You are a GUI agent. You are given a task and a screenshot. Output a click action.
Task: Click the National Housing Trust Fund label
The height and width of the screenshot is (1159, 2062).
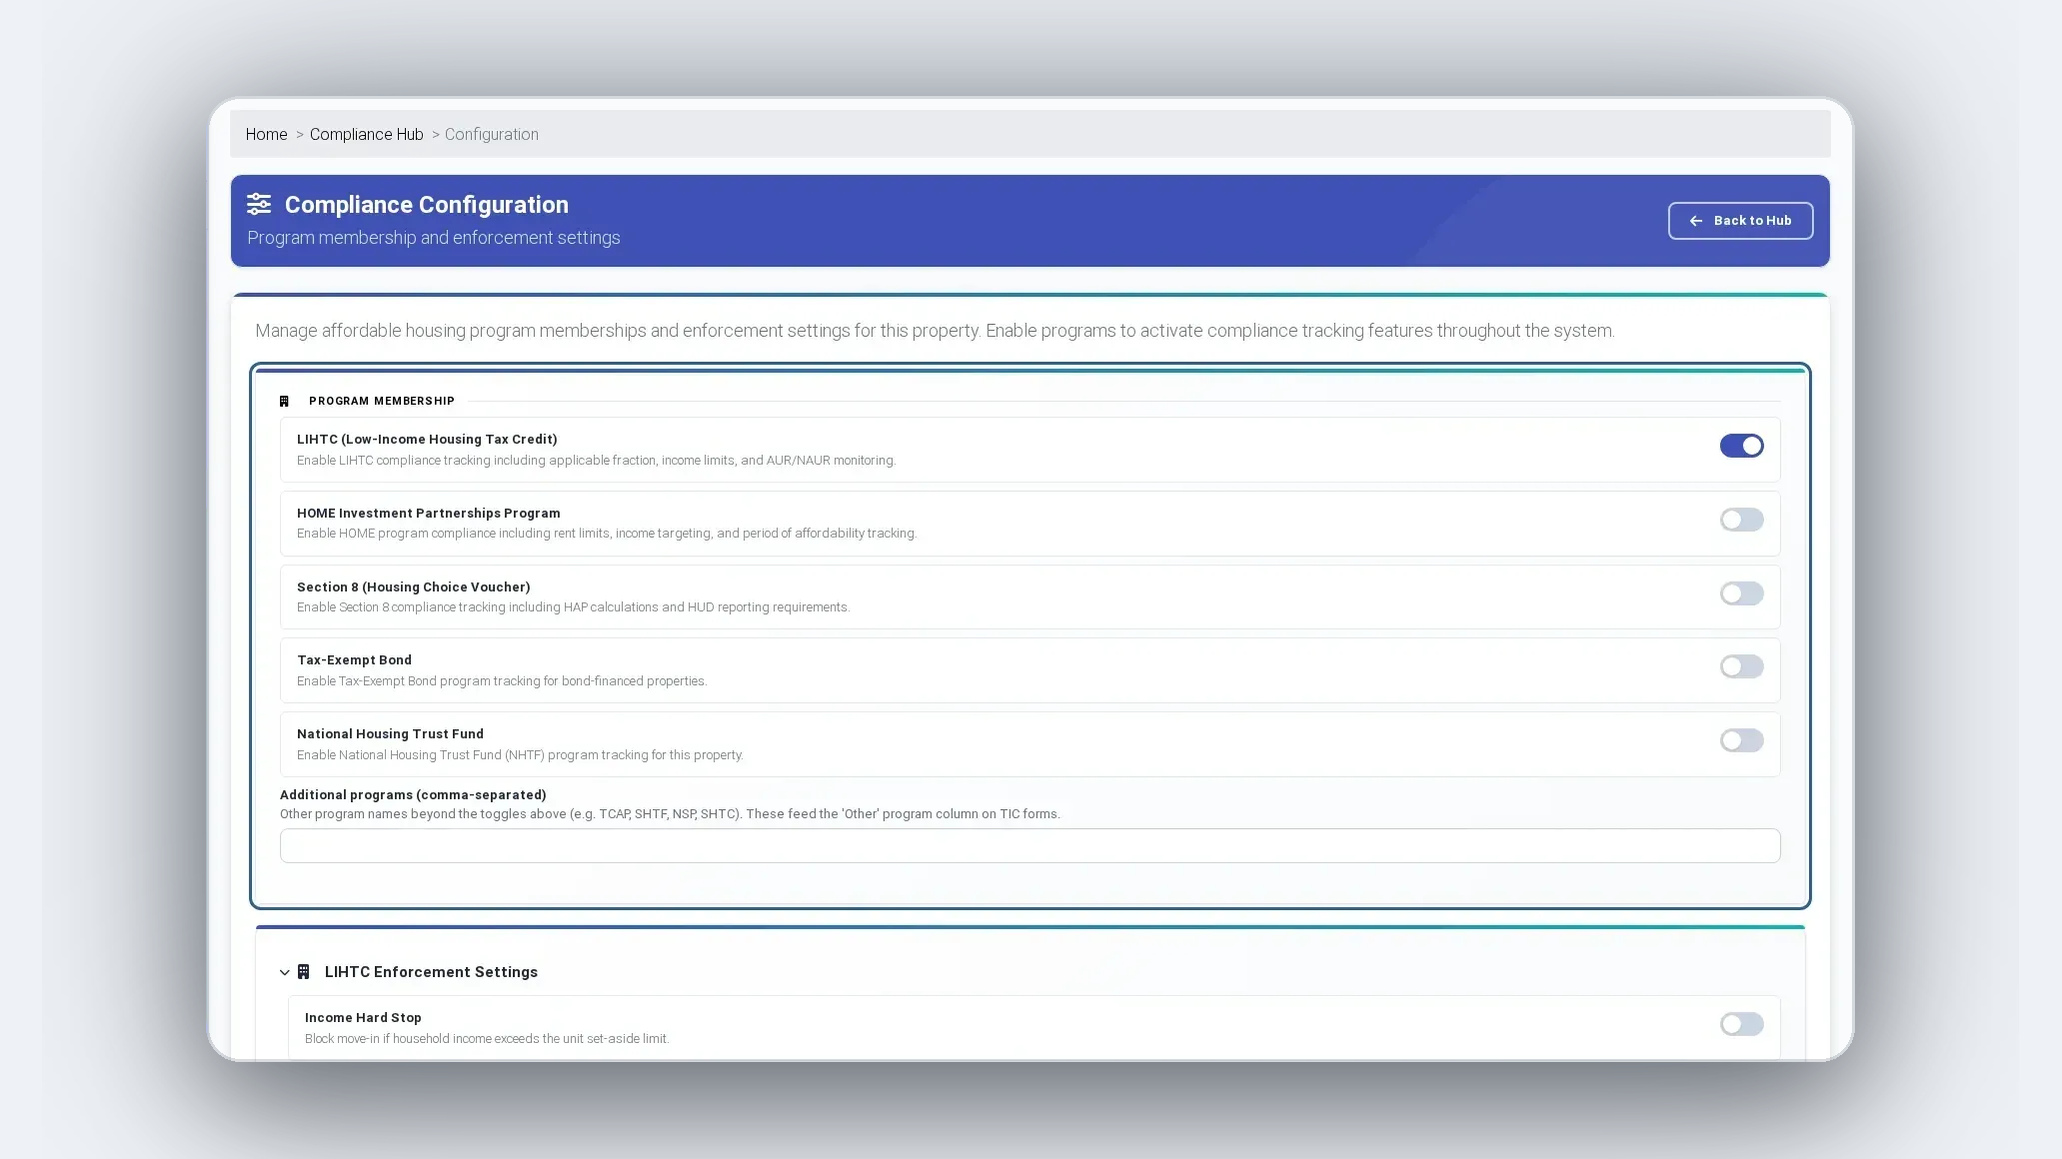click(390, 734)
